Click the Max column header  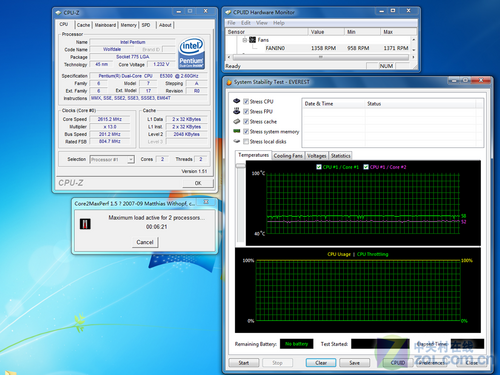point(398,32)
